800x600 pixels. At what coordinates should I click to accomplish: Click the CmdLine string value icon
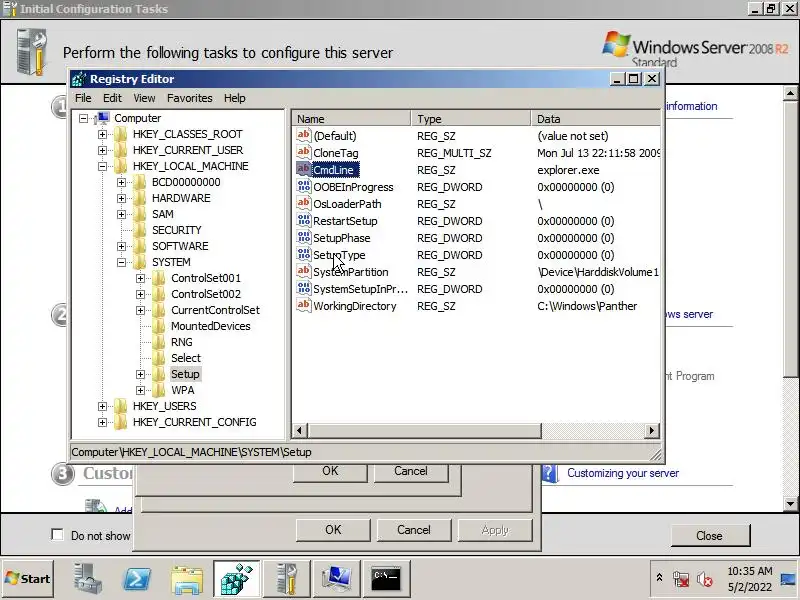click(304, 169)
